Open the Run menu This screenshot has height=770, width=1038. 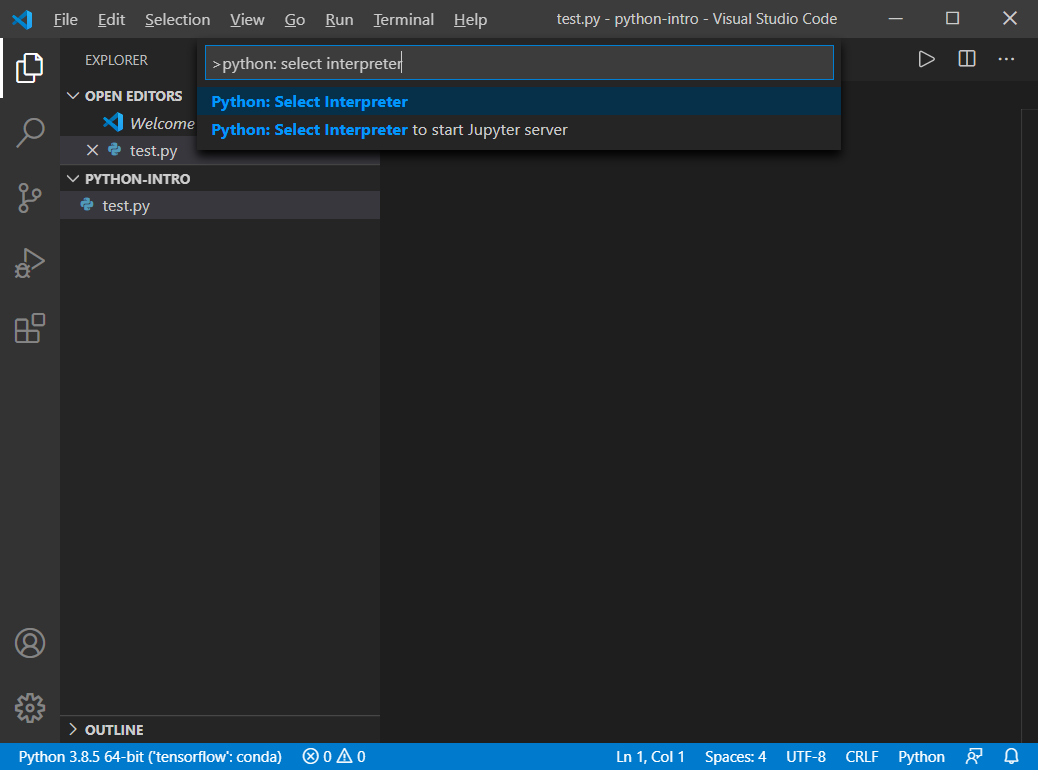[339, 19]
